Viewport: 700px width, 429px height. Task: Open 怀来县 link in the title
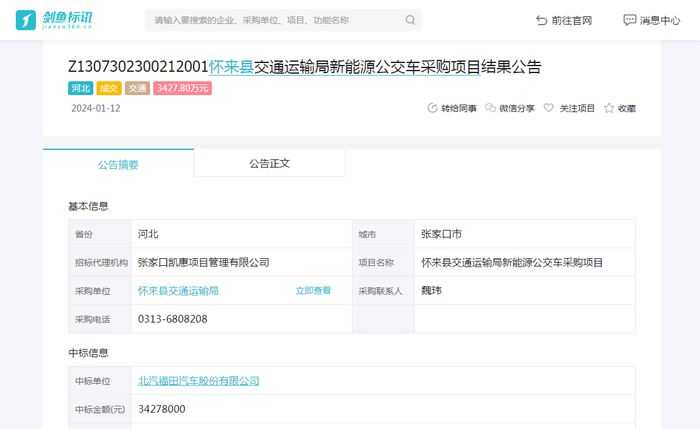pos(231,67)
